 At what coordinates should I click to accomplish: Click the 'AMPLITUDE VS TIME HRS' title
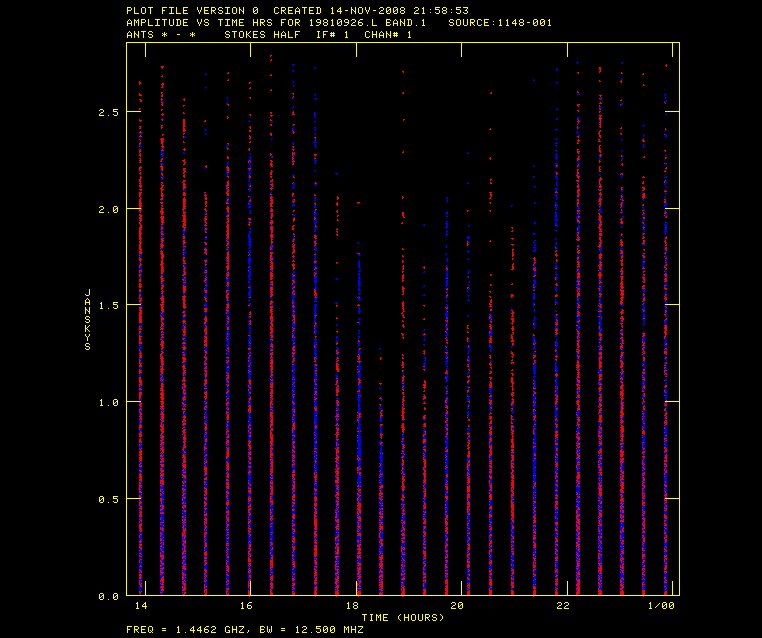pyautogui.click(x=206, y=22)
